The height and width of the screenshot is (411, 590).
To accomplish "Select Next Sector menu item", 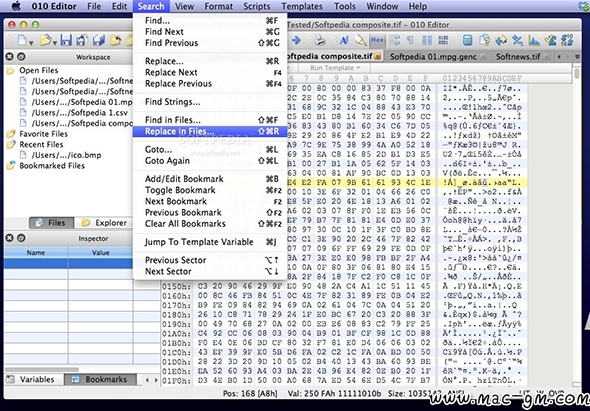I will coord(210,271).
